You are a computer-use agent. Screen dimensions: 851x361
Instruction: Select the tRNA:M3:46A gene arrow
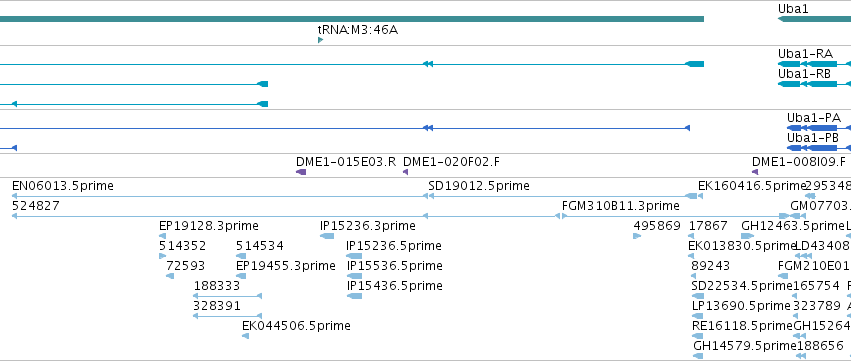[320, 40]
